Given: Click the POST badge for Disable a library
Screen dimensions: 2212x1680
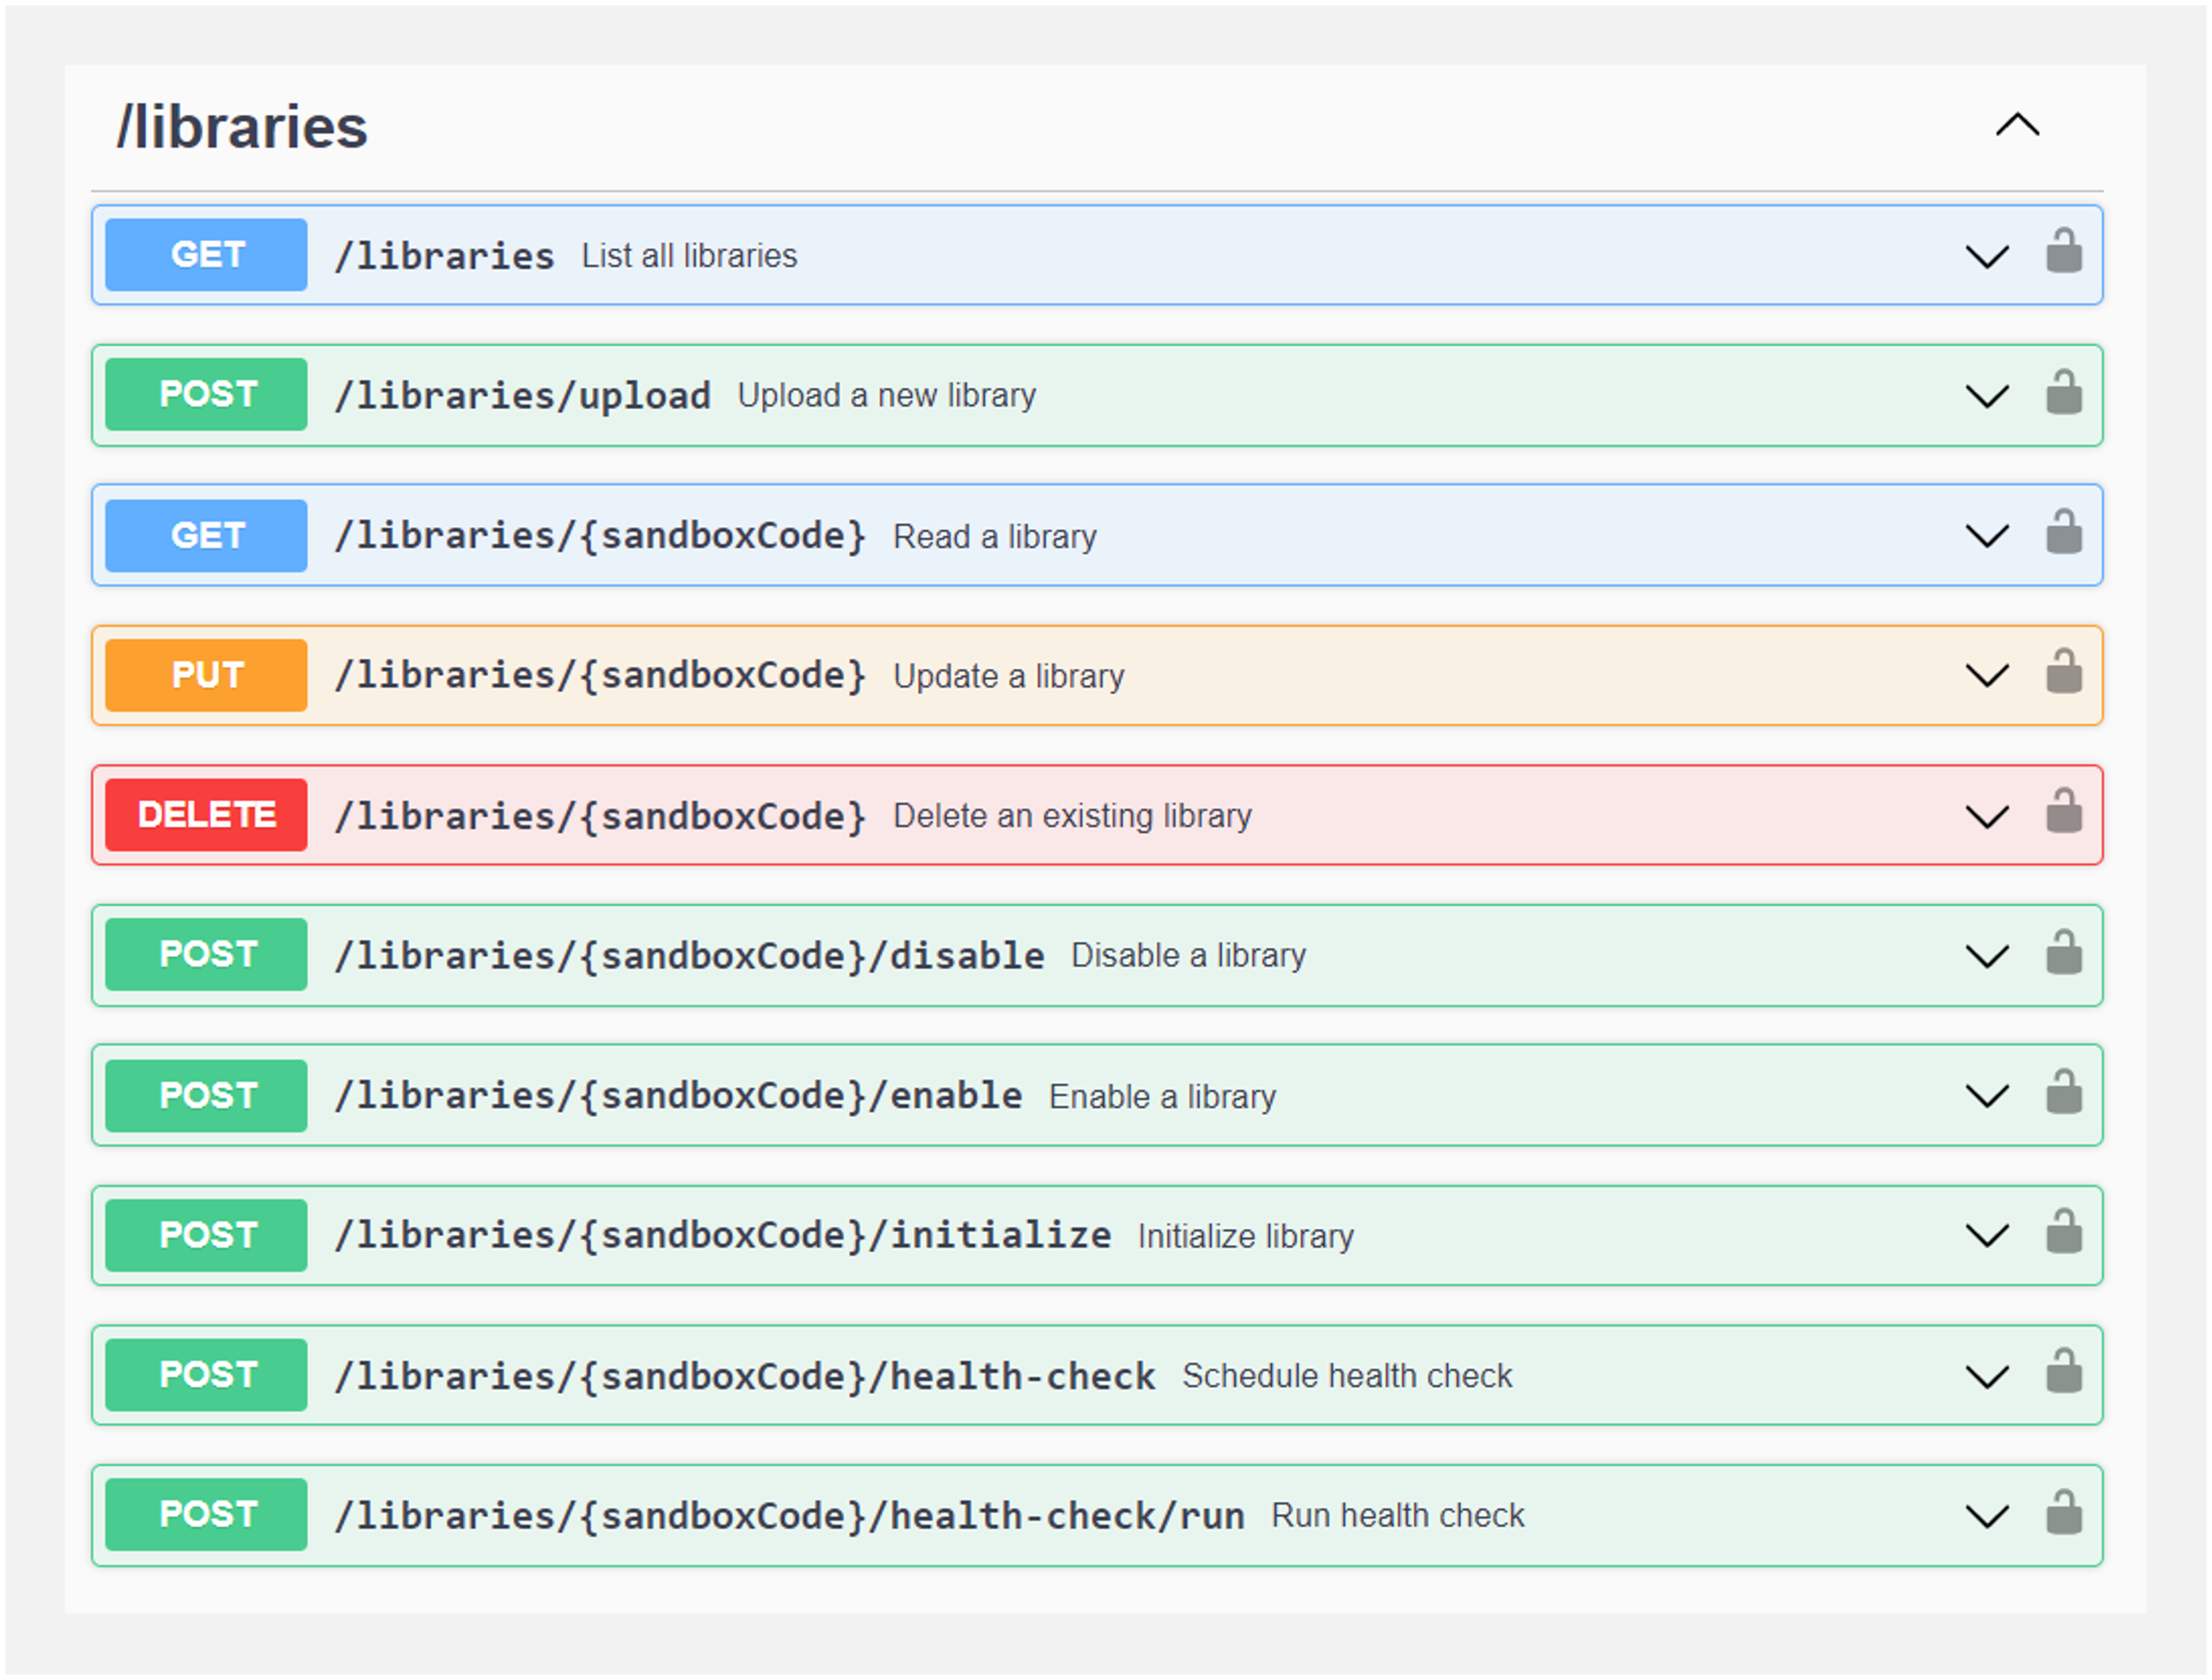Looking at the screenshot, I should (x=206, y=955).
